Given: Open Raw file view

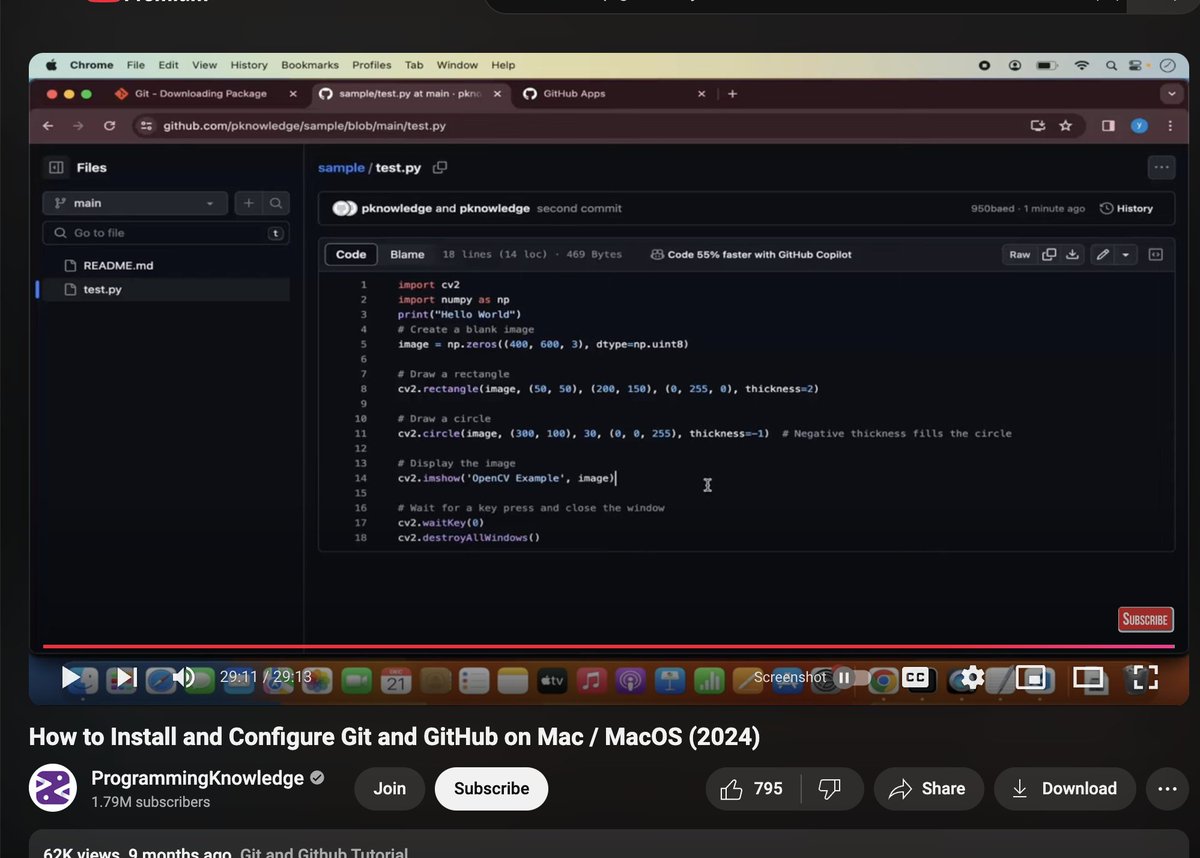Looking at the screenshot, I should [x=1020, y=255].
